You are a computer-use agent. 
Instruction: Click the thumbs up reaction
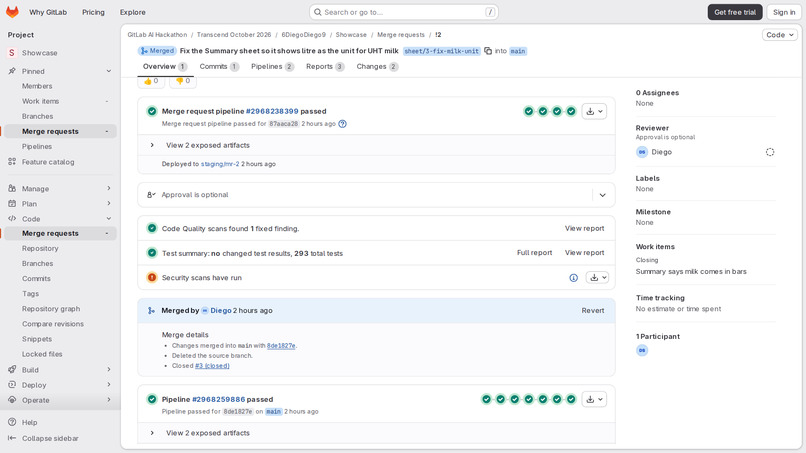click(x=151, y=81)
